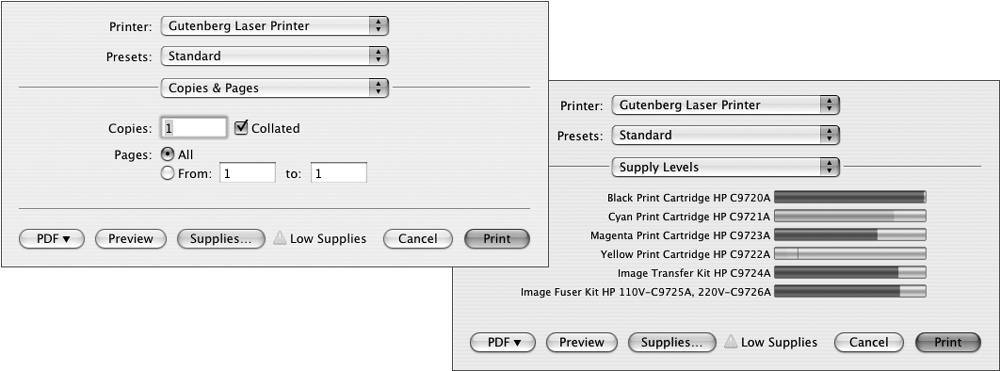Viewport: 1000px width, 371px height.
Task: Click Print button in Supply Levels dialog
Action: 948,342
